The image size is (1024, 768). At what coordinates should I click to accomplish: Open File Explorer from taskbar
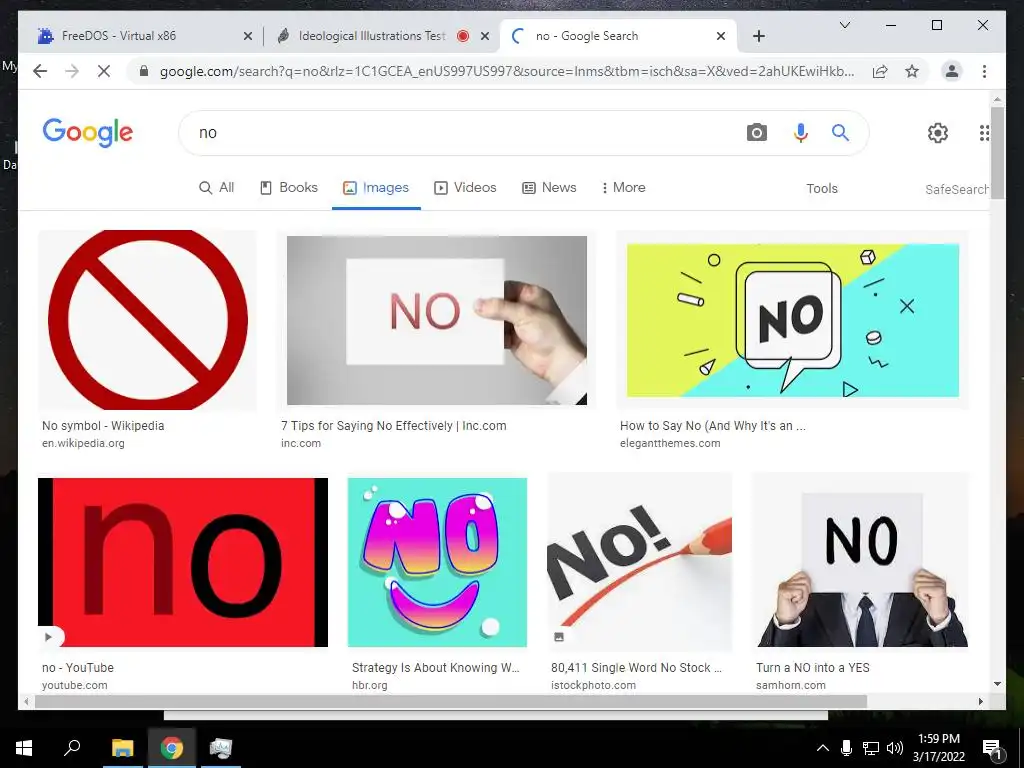pyautogui.click(x=122, y=748)
